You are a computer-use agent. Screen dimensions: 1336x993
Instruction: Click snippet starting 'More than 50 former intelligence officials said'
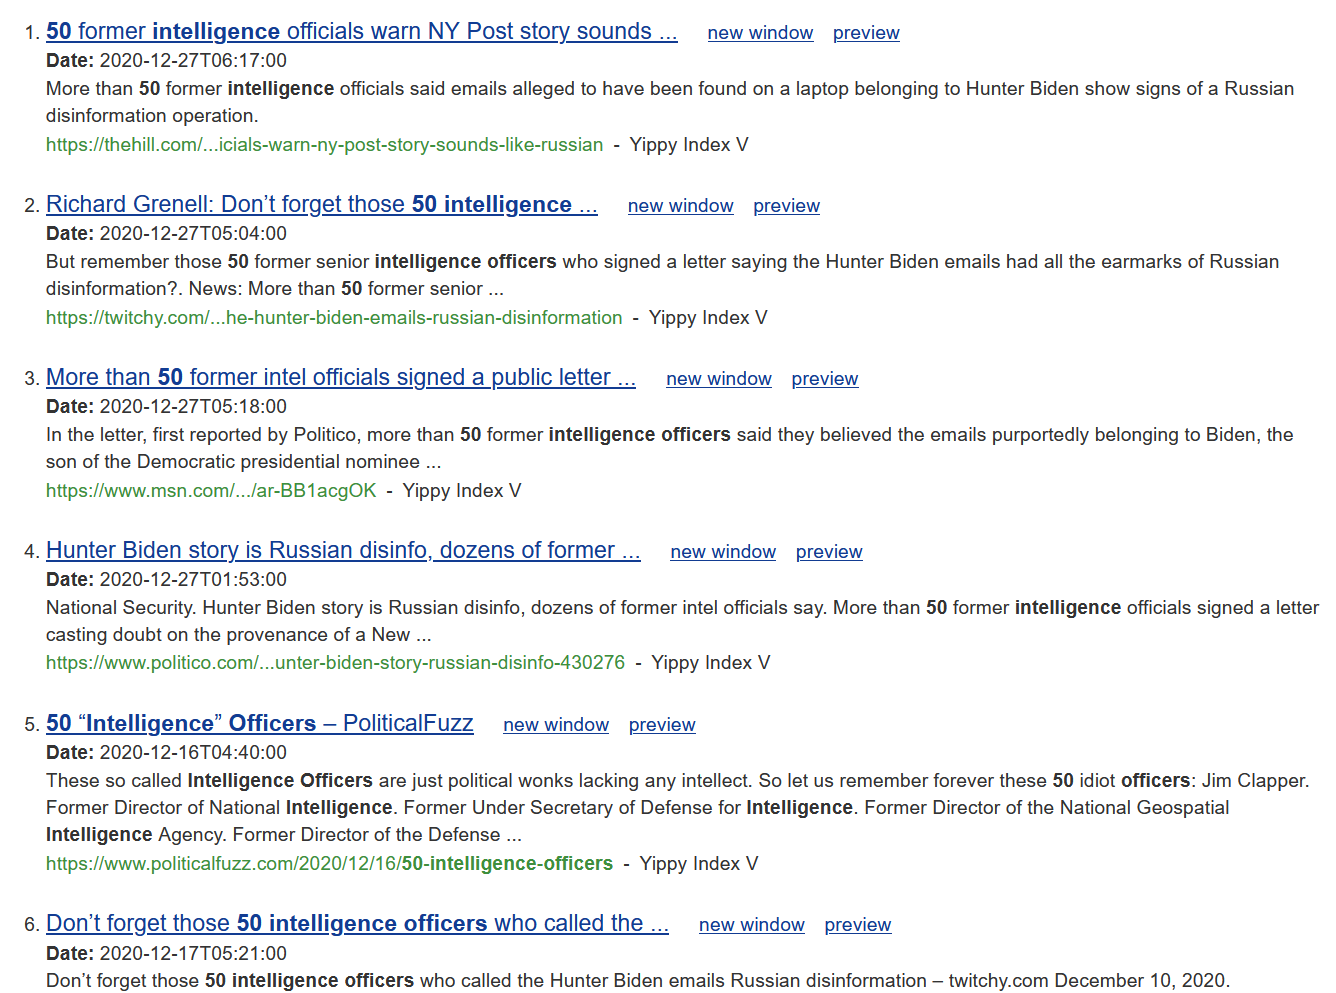670,102
